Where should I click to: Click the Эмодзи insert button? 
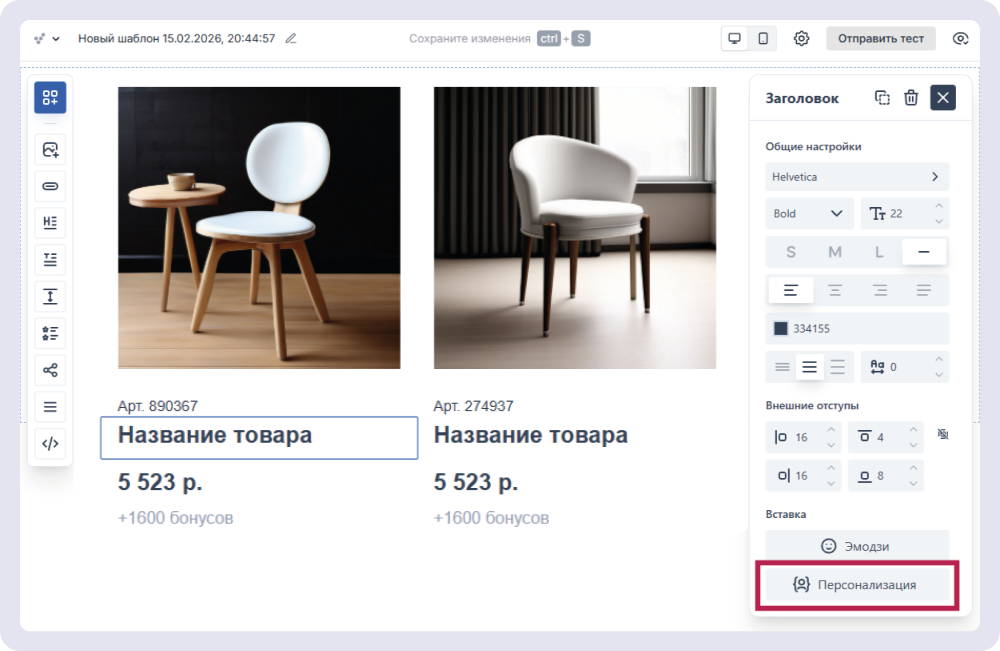[x=857, y=546]
